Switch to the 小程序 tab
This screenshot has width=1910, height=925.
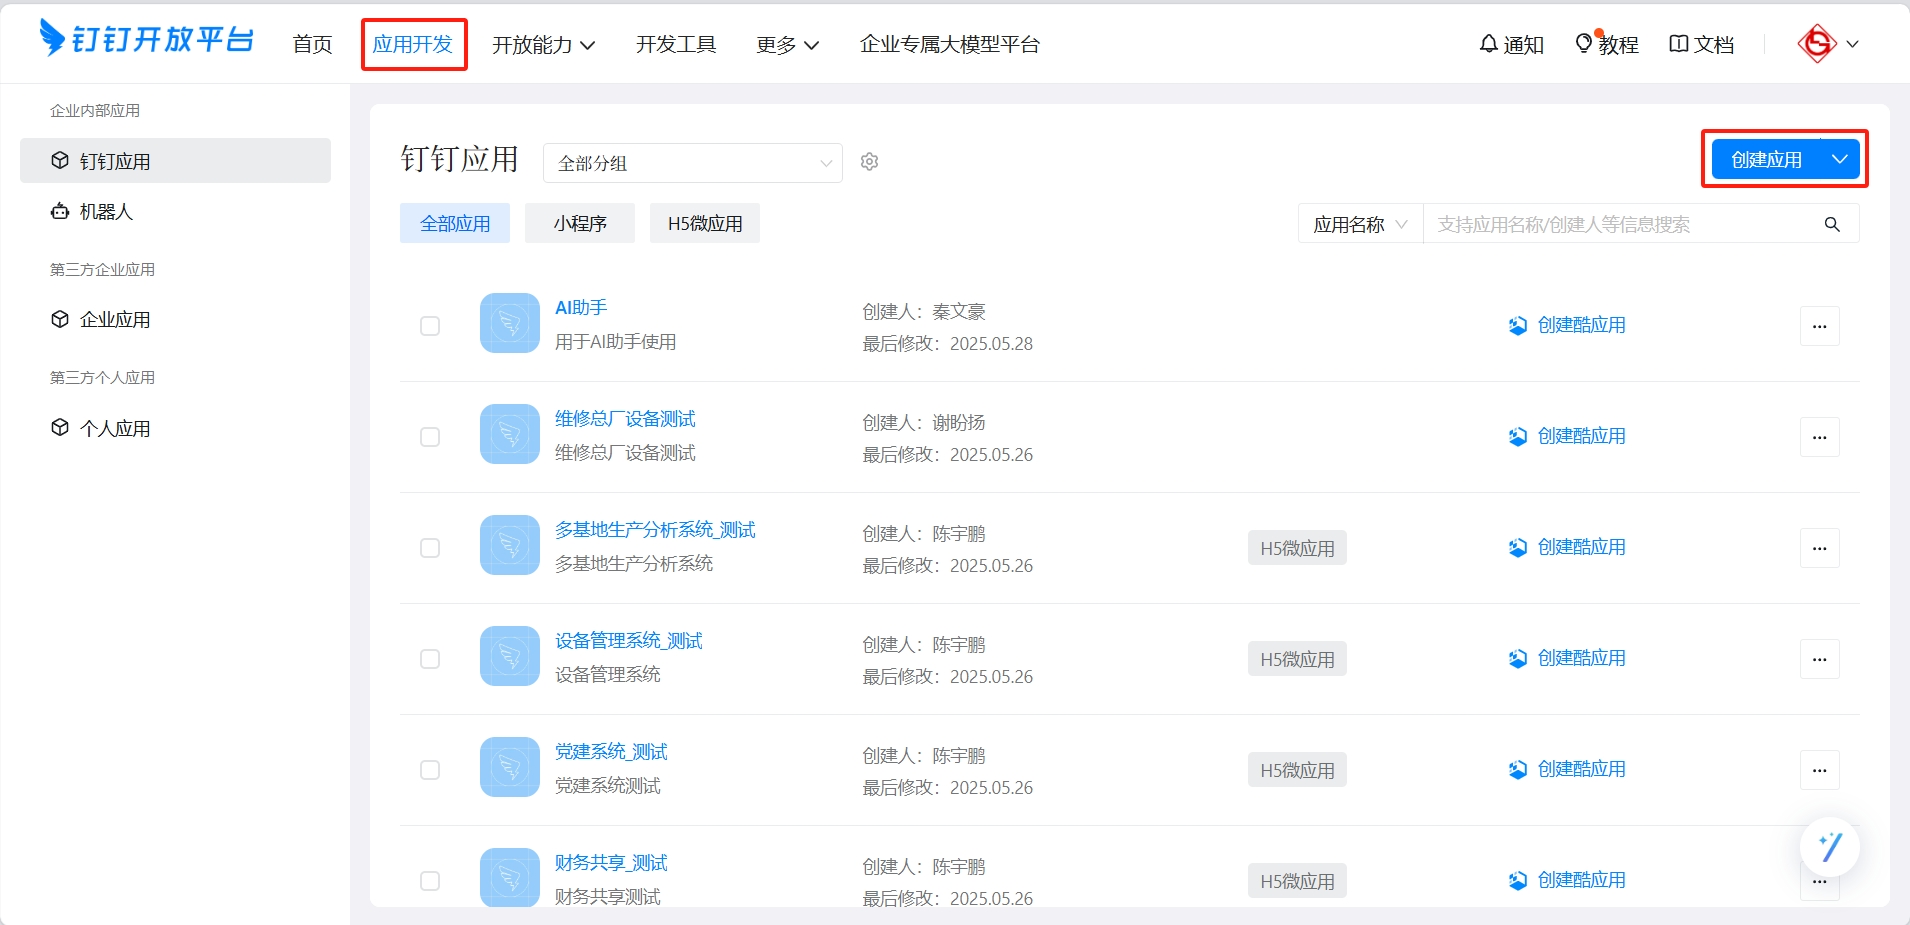(580, 223)
